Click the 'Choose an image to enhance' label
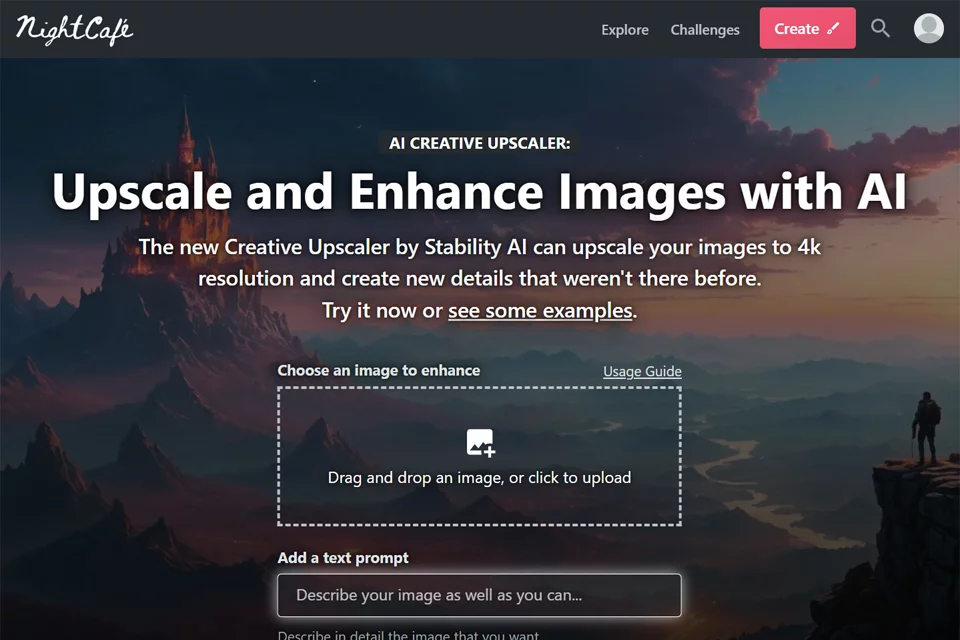 [x=378, y=371]
